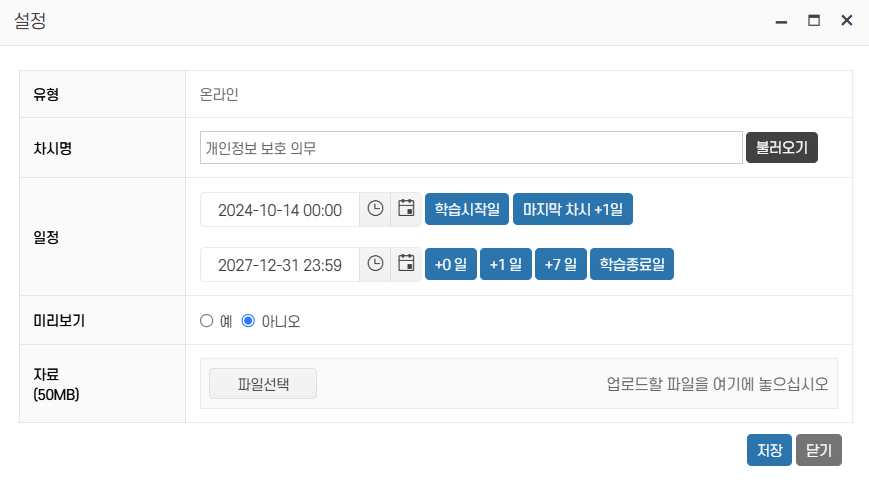Maximize the 설정 dialog window
The height and width of the screenshot is (482, 869).
click(x=814, y=21)
